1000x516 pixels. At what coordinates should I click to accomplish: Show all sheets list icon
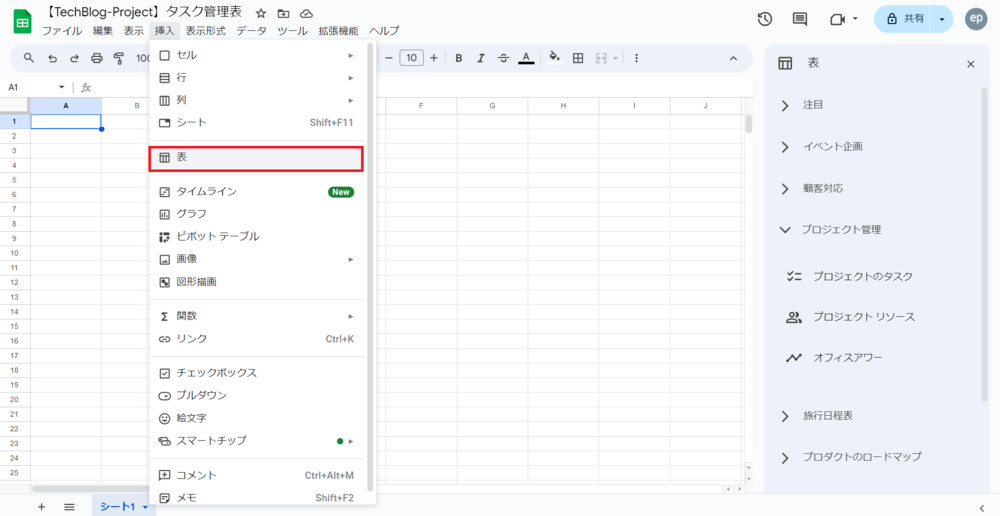tap(69, 507)
